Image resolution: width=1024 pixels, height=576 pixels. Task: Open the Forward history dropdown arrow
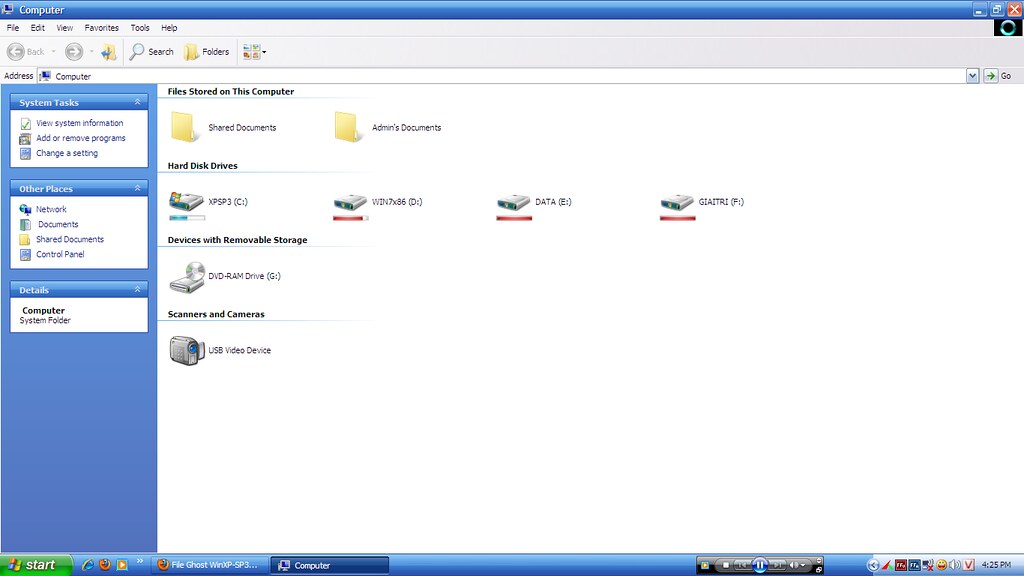pyautogui.click(x=91, y=52)
